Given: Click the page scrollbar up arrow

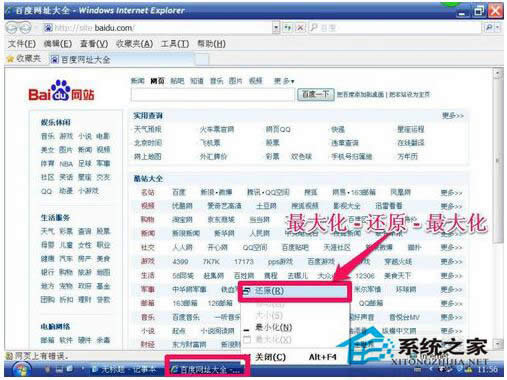Looking at the screenshot, I should tap(498, 73).
